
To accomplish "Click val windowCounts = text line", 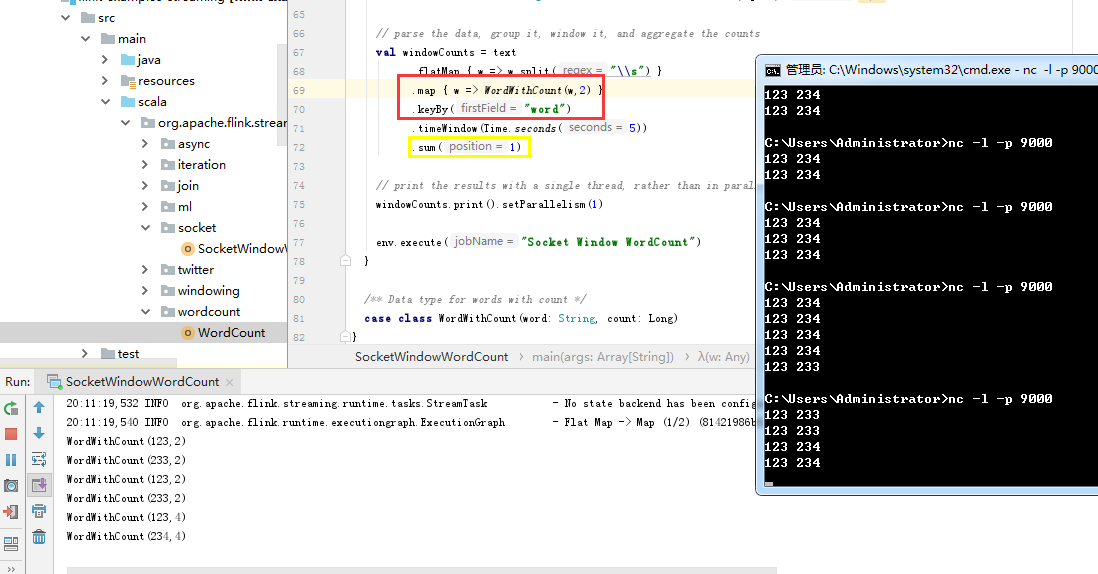I will (x=445, y=52).
